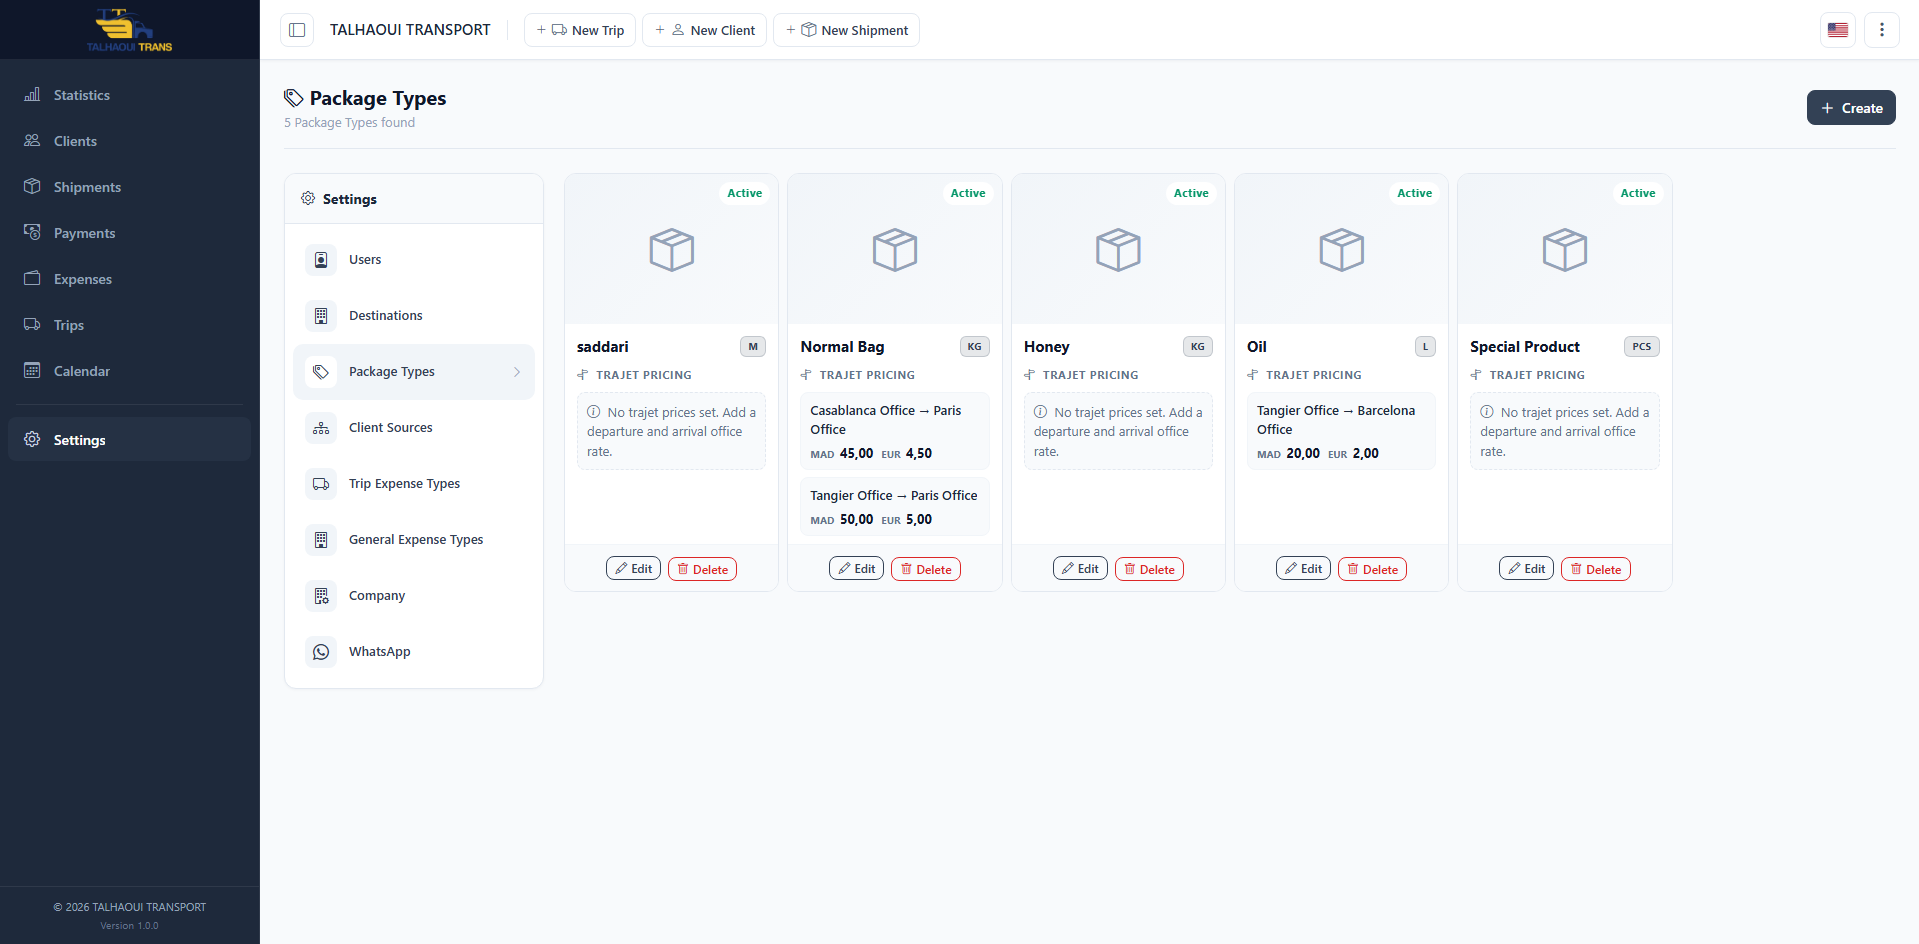The width and height of the screenshot is (1919, 944).
Task: Click the Payments icon in sidebar
Action: 32,233
